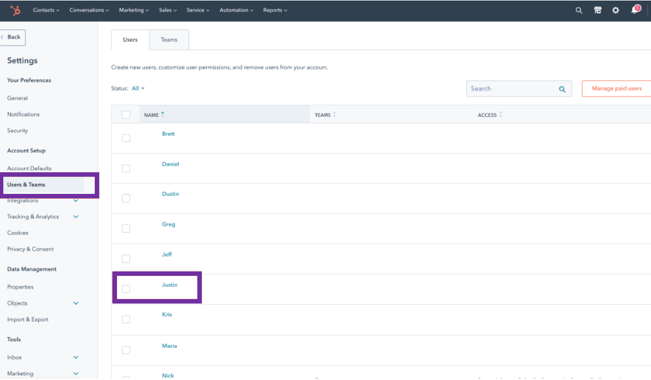Open user Daniel's profile link
This screenshot has width=651, height=380.
pyautogui.click(x=170, y=164)
